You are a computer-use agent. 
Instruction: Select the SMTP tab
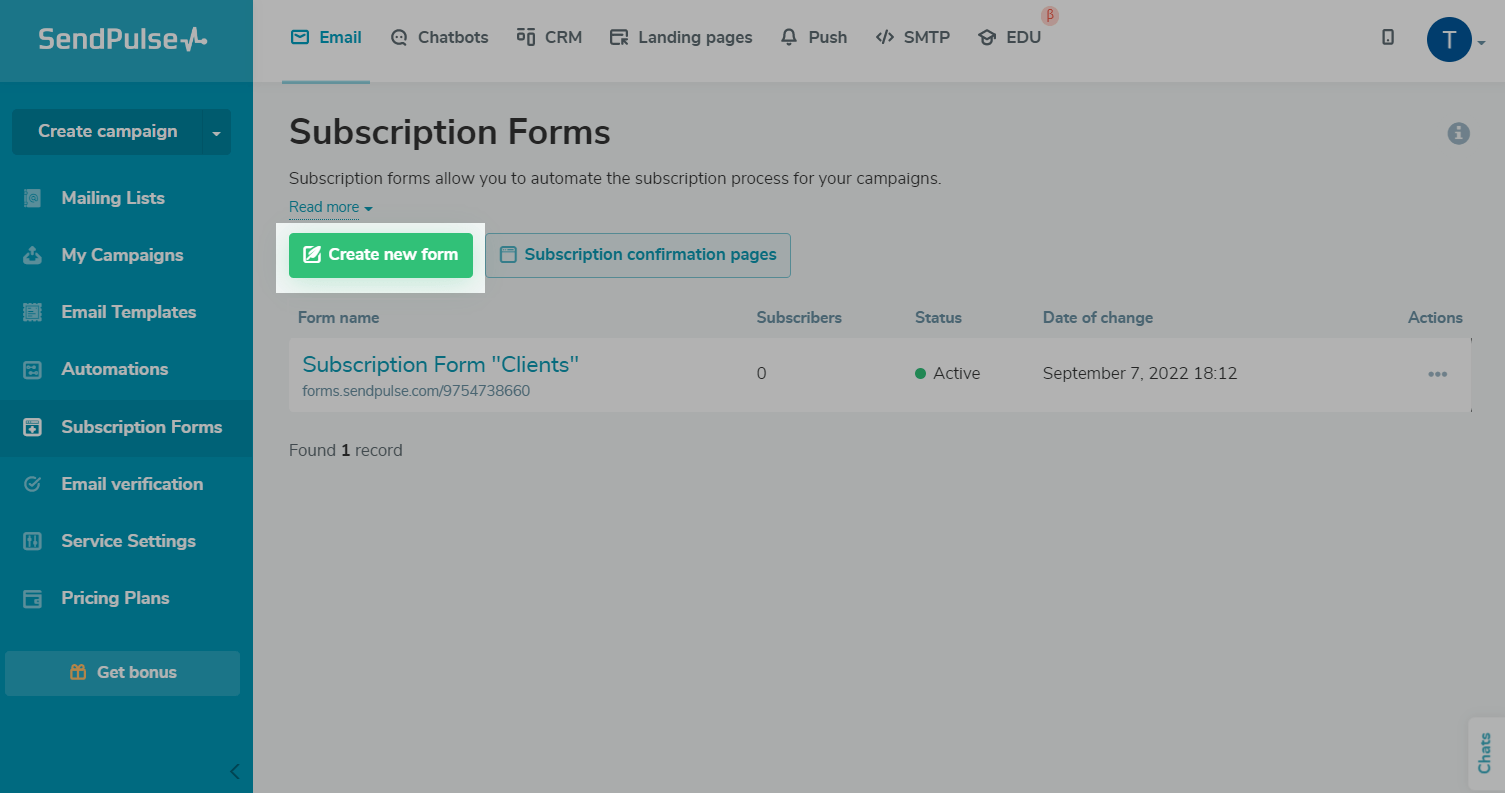[912, 38]
